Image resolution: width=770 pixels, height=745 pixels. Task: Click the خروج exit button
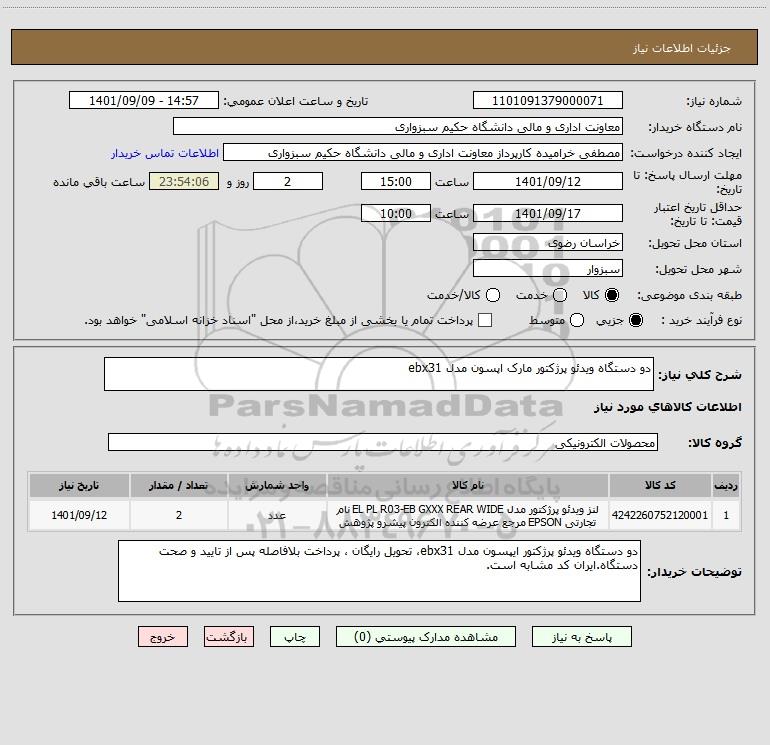point(163,637)
